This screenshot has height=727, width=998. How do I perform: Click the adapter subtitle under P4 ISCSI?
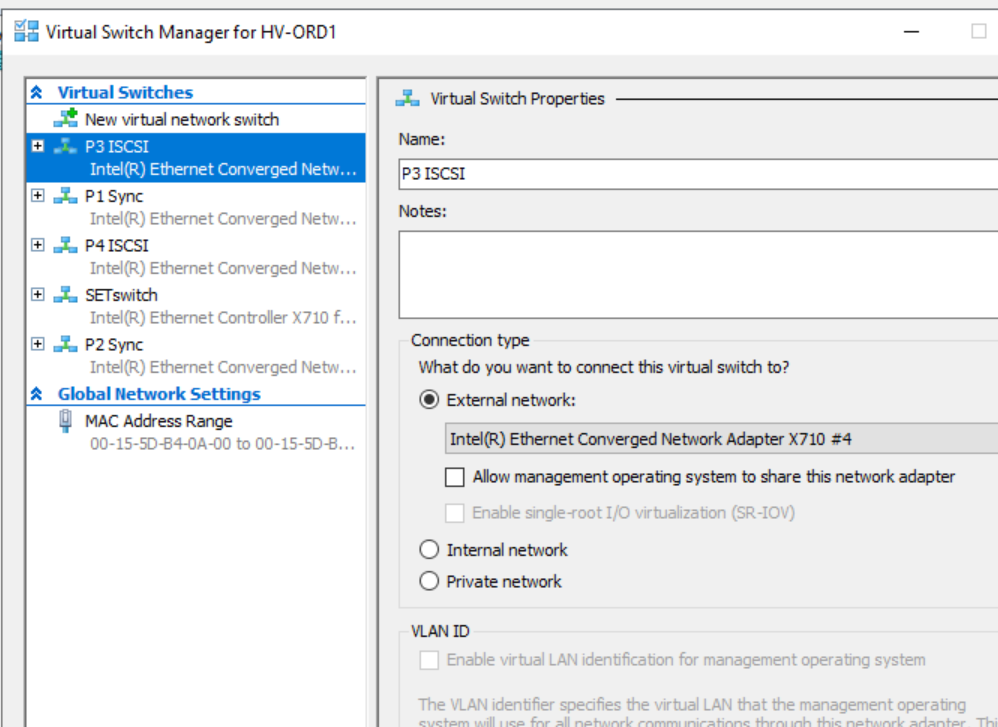(223, 268)
